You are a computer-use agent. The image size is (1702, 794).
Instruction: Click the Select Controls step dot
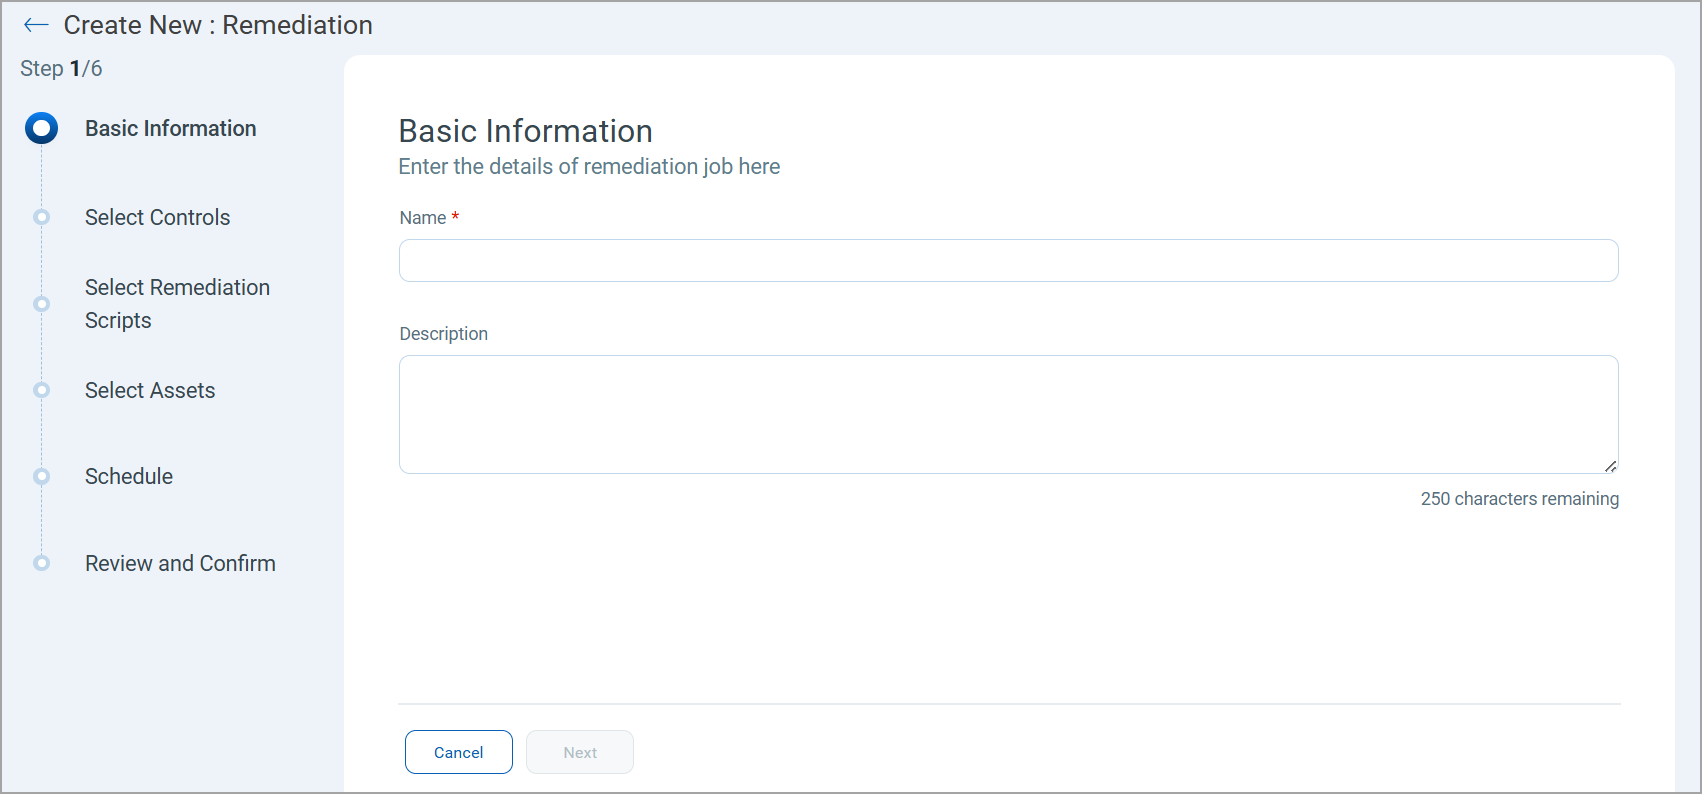pos(42,217)
